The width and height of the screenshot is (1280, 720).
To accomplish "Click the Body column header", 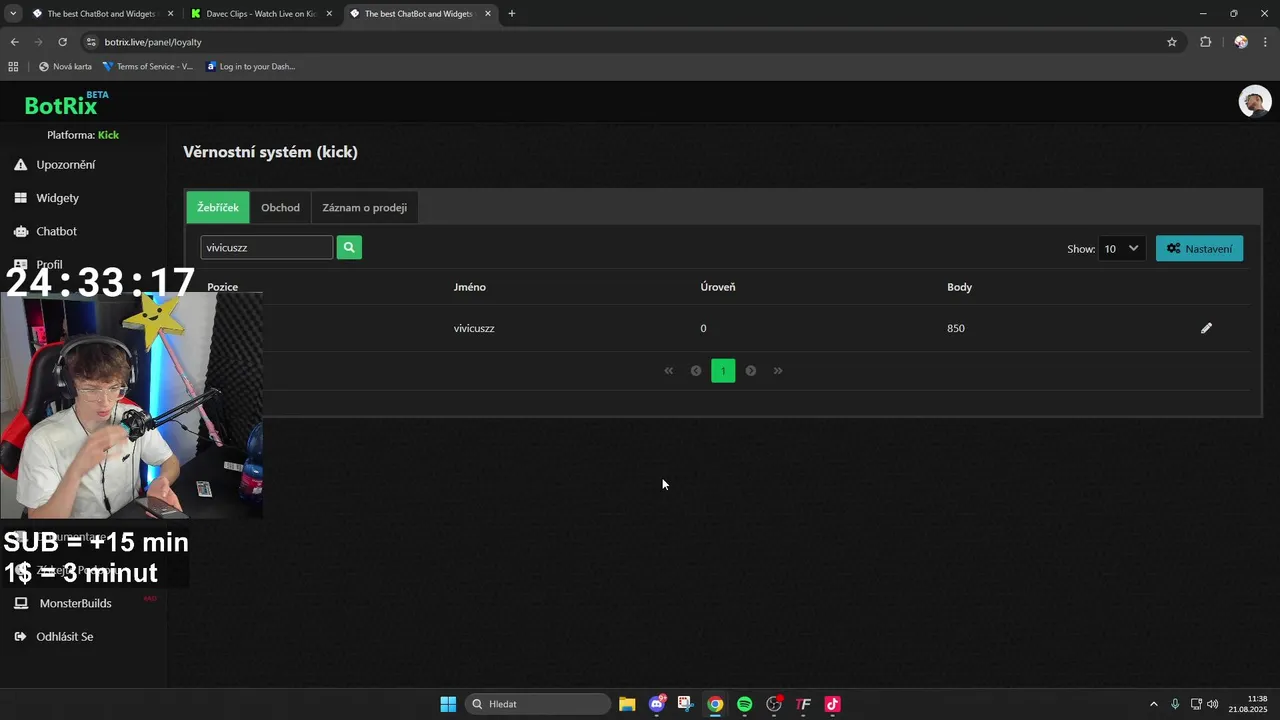I will point(959,287).
